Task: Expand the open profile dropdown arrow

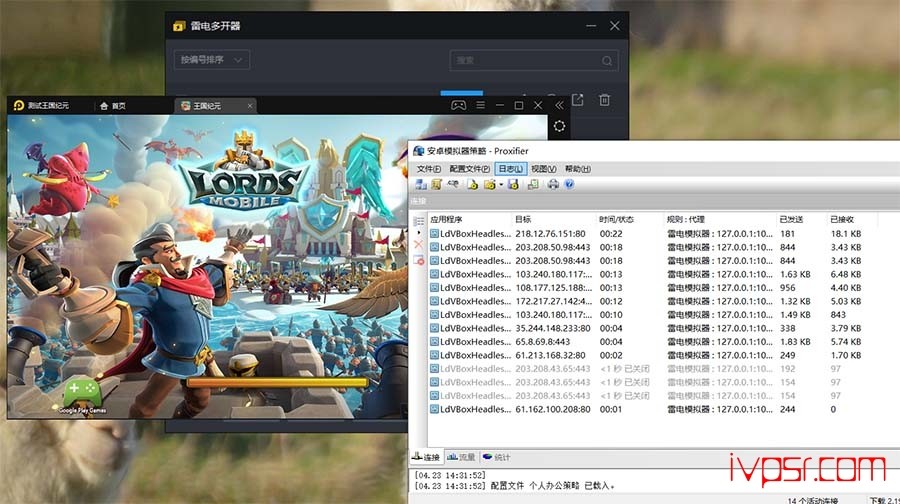Action: (x=501, y=185)
